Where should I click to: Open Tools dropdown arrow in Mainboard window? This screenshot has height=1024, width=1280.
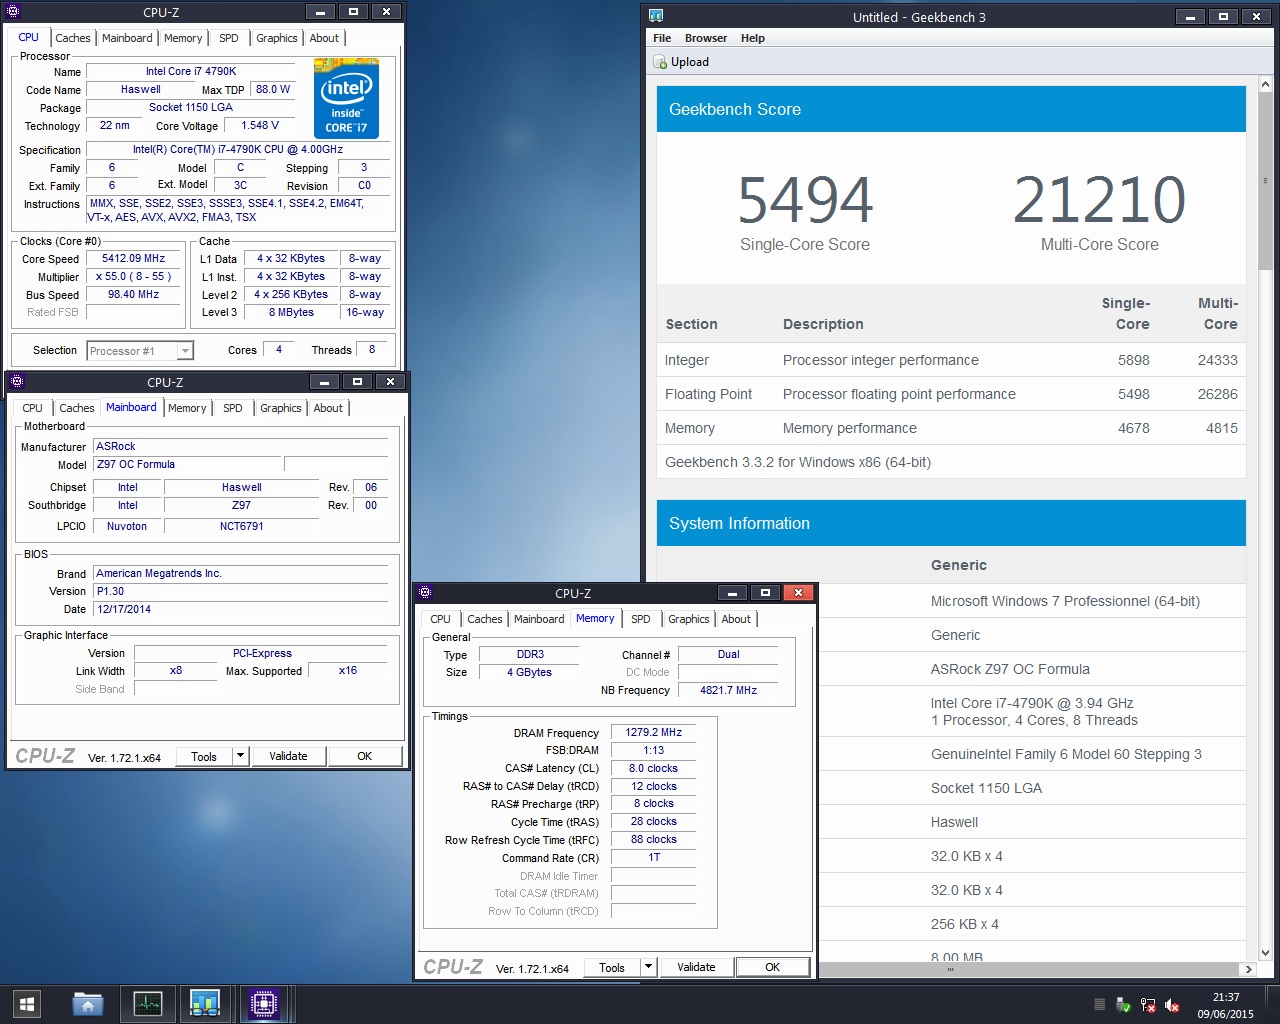coord(240,756)
